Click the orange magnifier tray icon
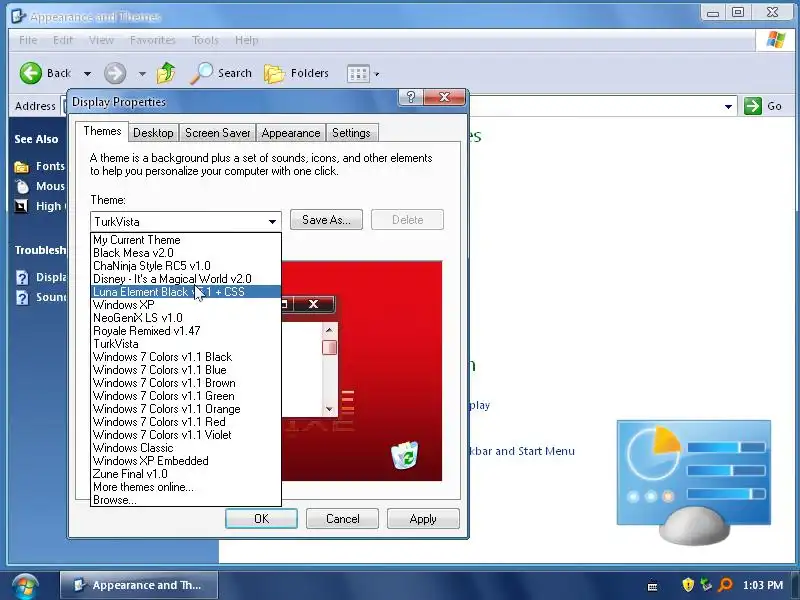Image resolution: width=800 pixels, height=600 pixels. click(x=725, y=585)
